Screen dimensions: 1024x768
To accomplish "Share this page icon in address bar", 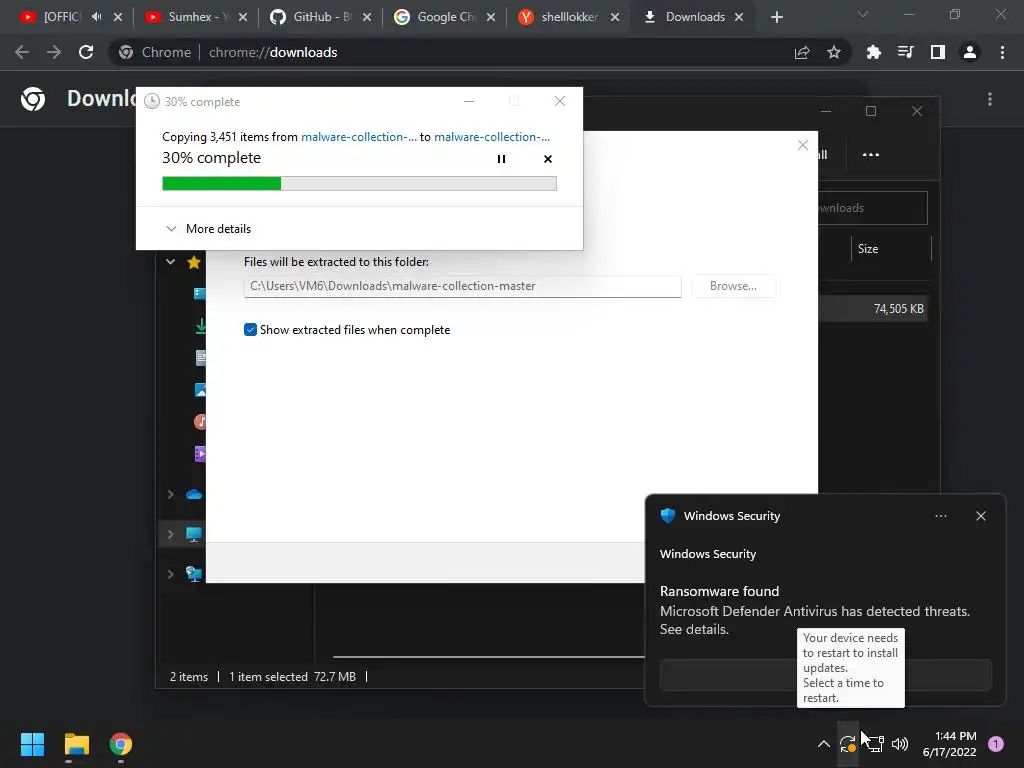I will point(802,52).
